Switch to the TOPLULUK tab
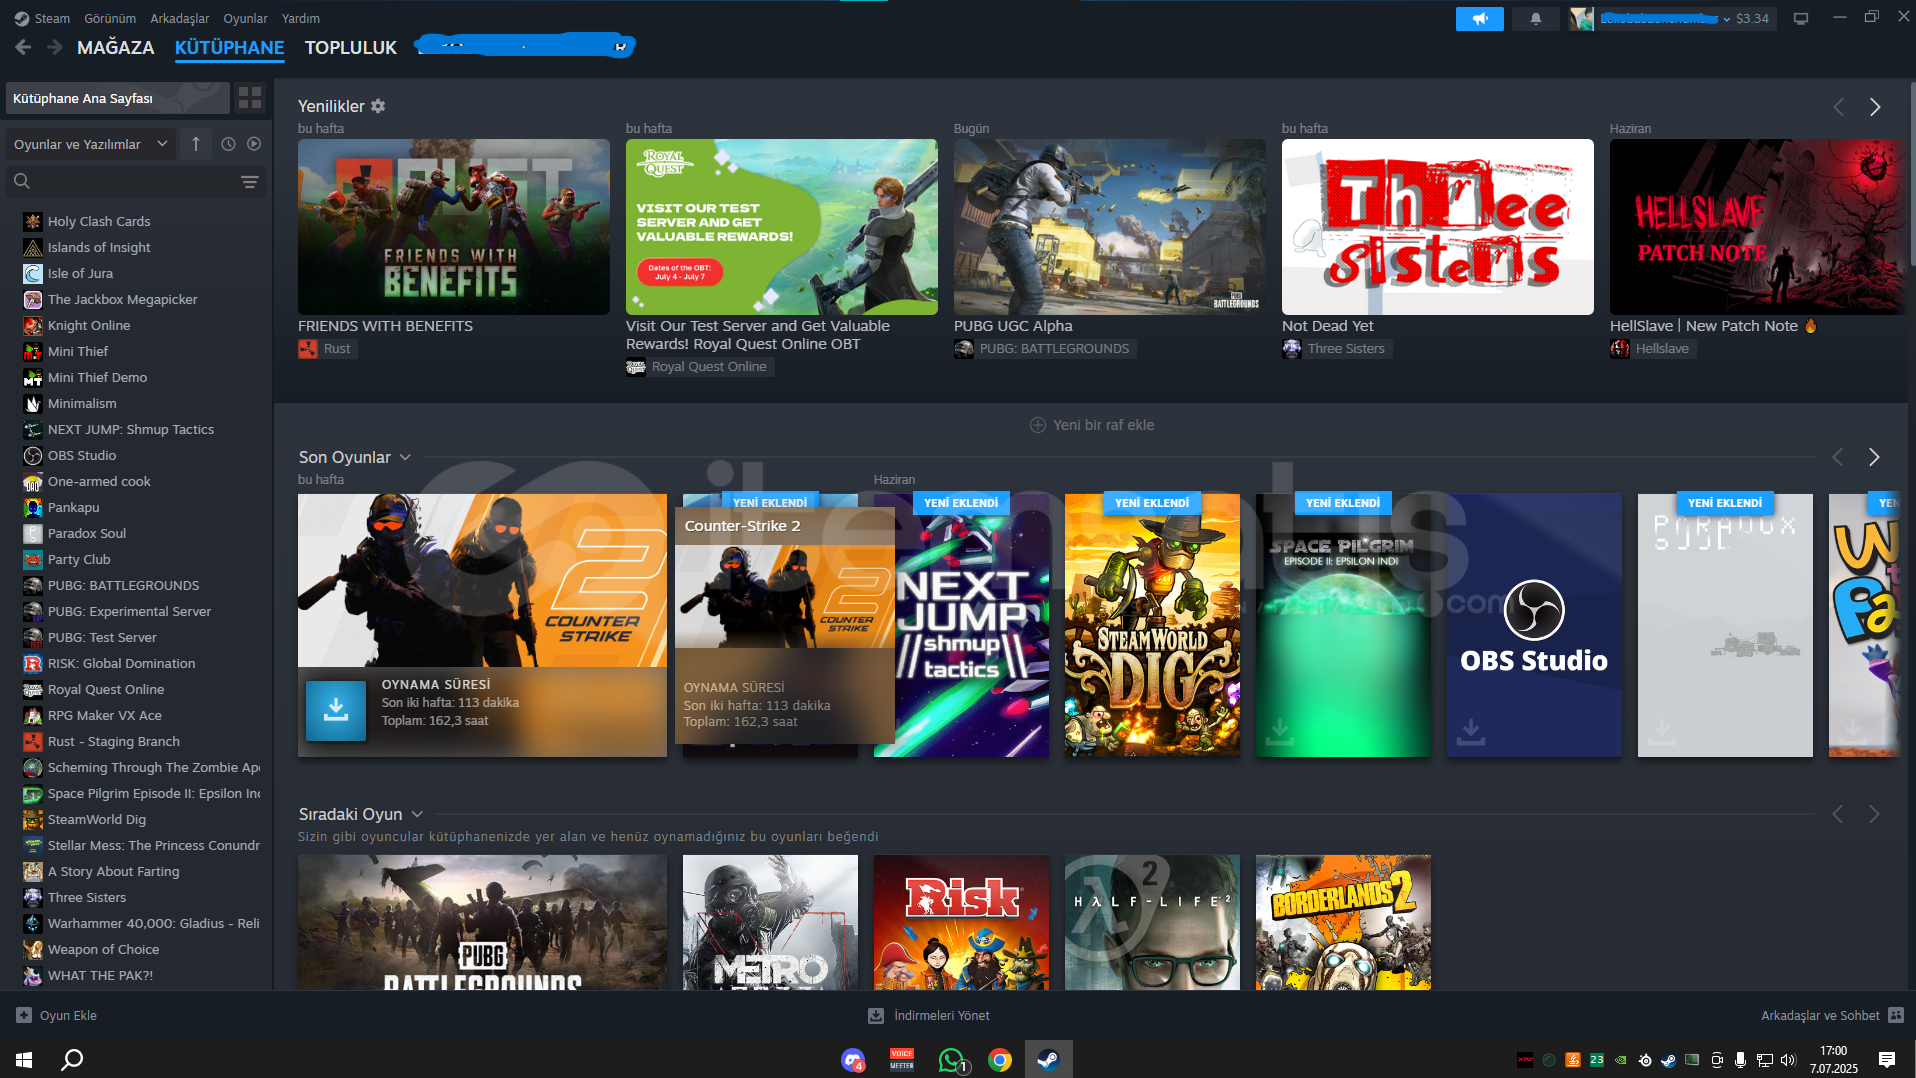The image size is (1916, 1078). point(351,47)
